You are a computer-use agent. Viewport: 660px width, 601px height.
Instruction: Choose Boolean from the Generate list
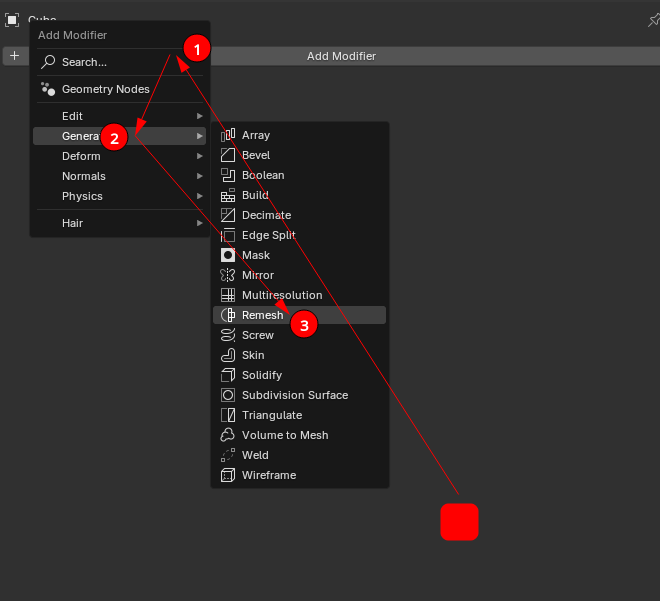tap(263, 175)
